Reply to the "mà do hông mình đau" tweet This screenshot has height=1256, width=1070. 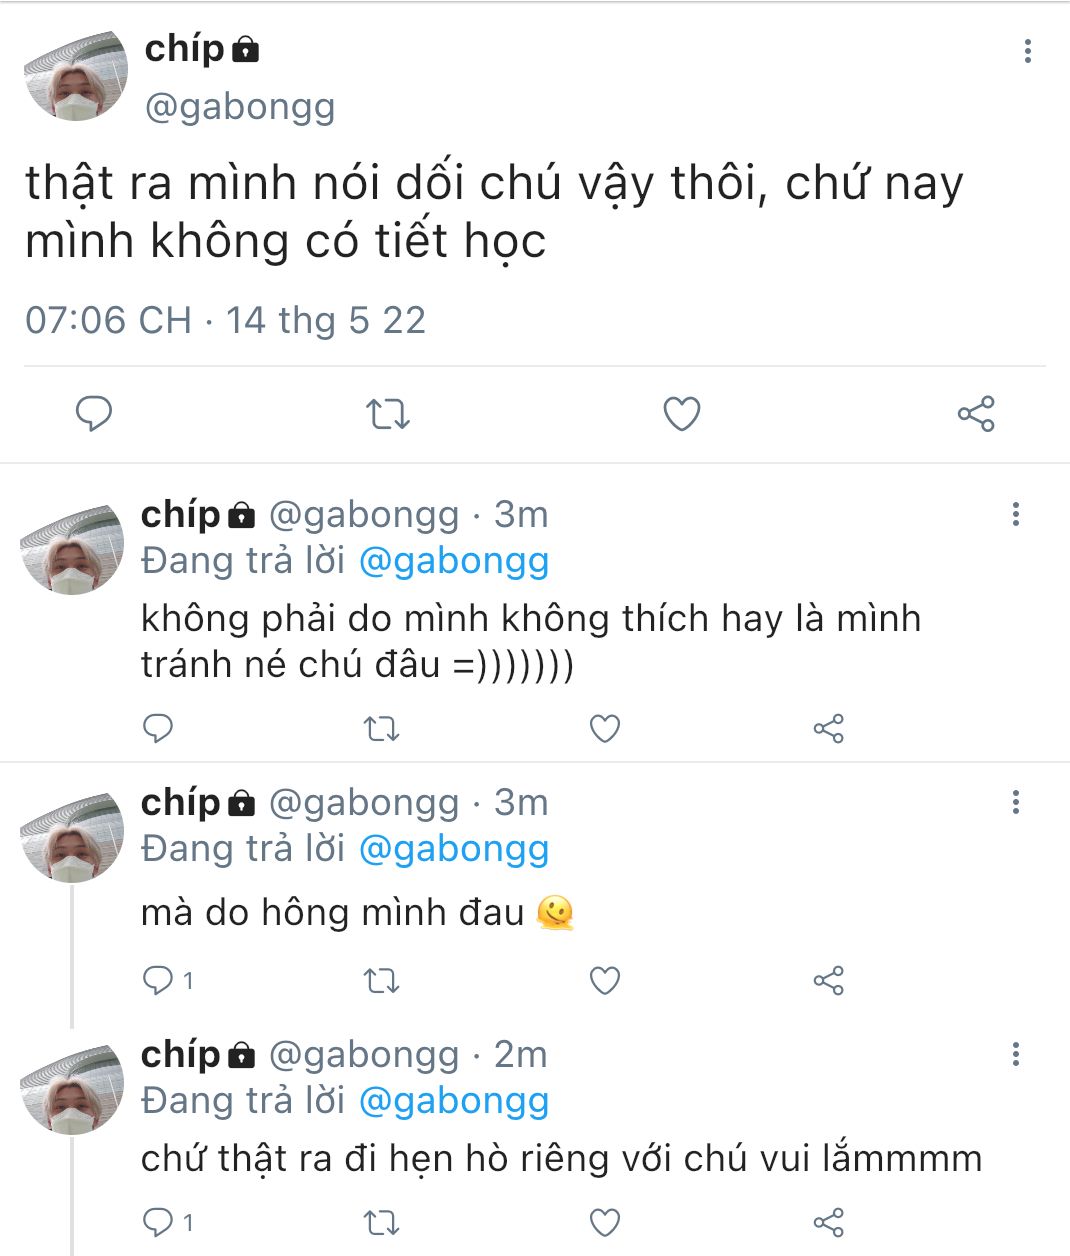pos(158,980)
